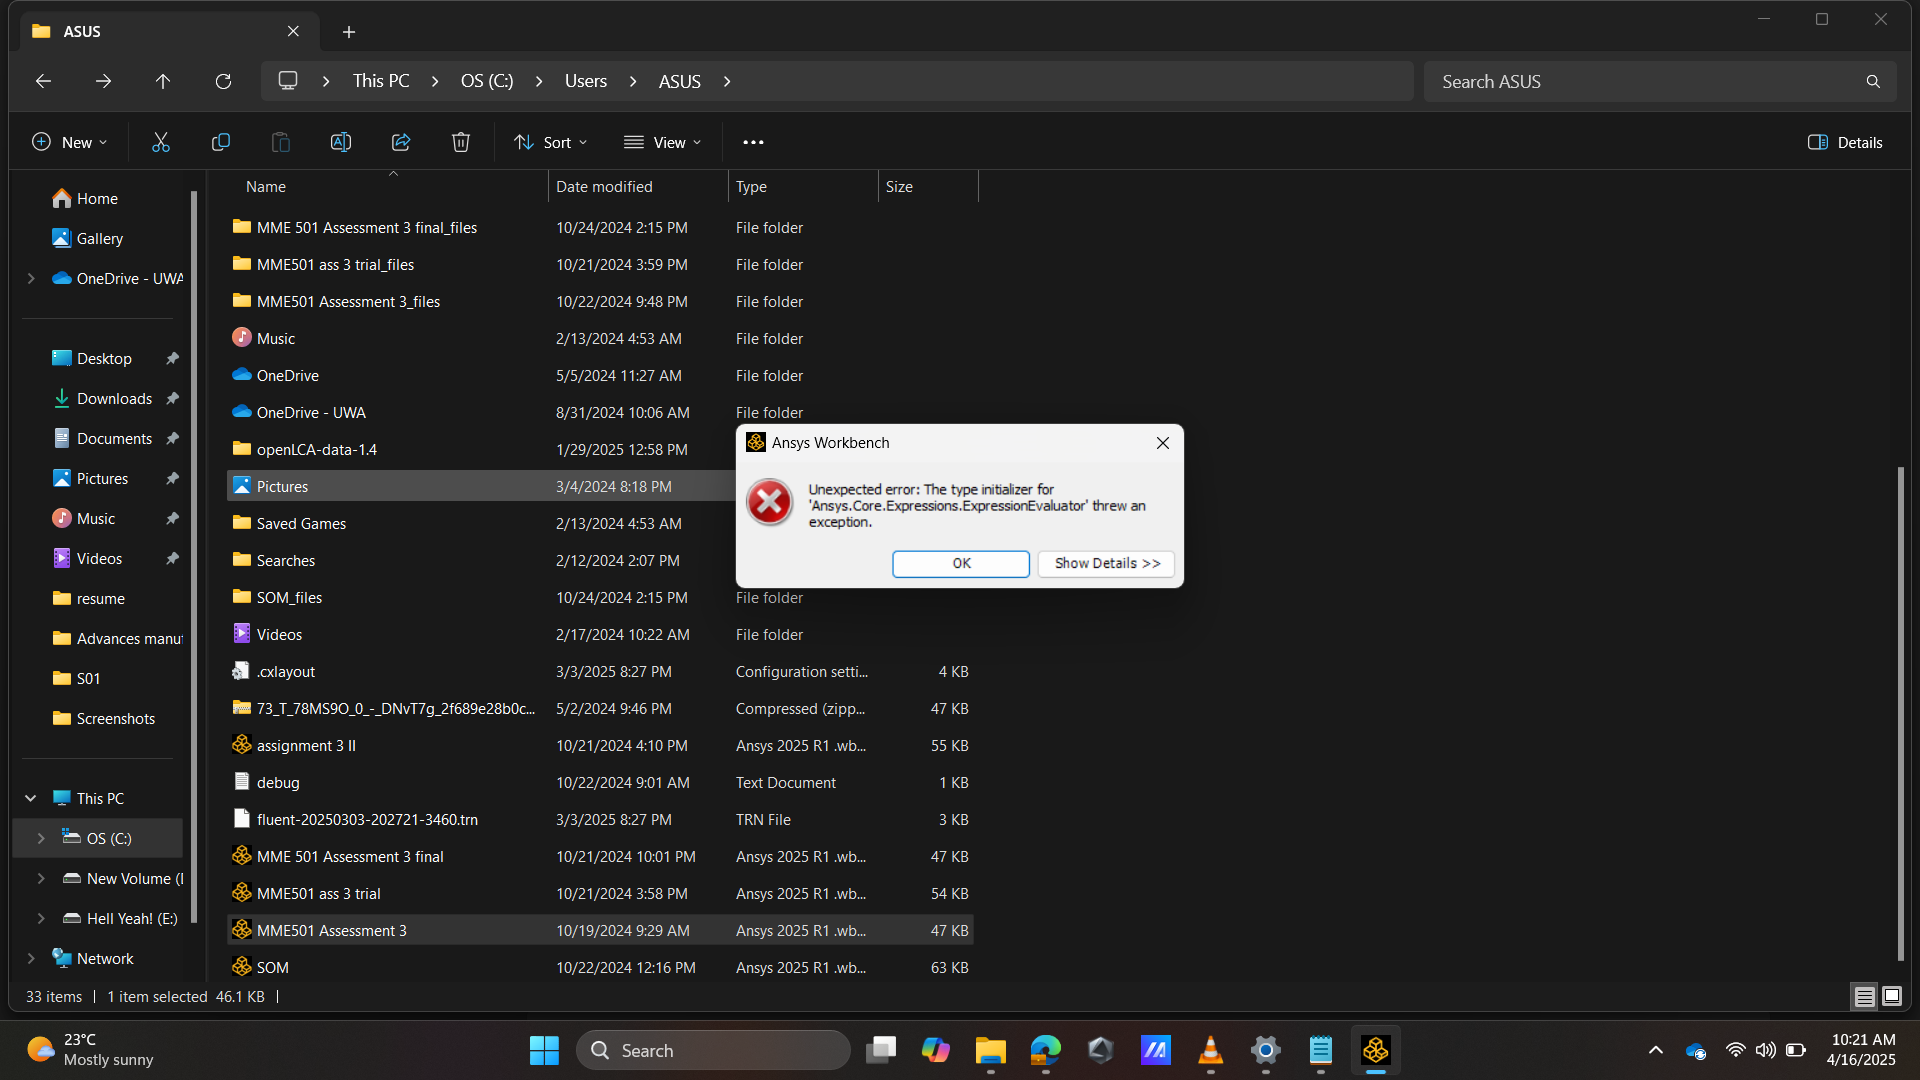The width and height of the screenshot is (1920, 1080).
Task: Open Task View from the taskbar
Action: (x=880, y=1050)
